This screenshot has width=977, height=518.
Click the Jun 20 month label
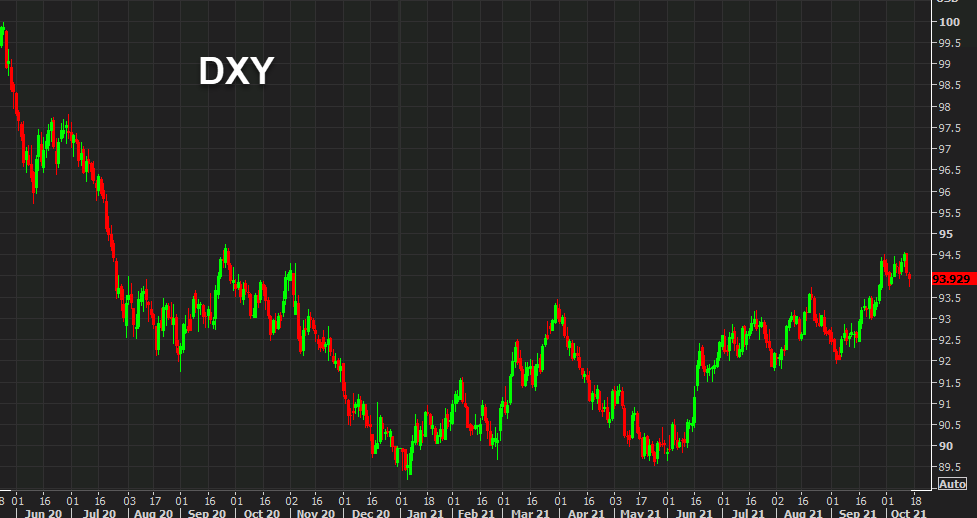[x=43, y=513]
